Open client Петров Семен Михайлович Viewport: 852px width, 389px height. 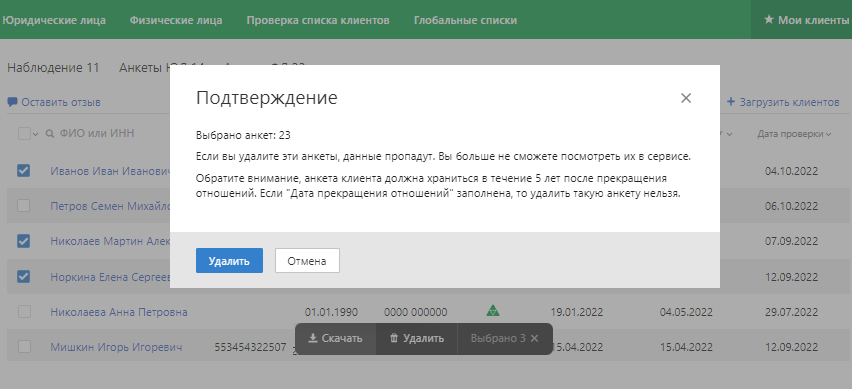tap(110, 206)
